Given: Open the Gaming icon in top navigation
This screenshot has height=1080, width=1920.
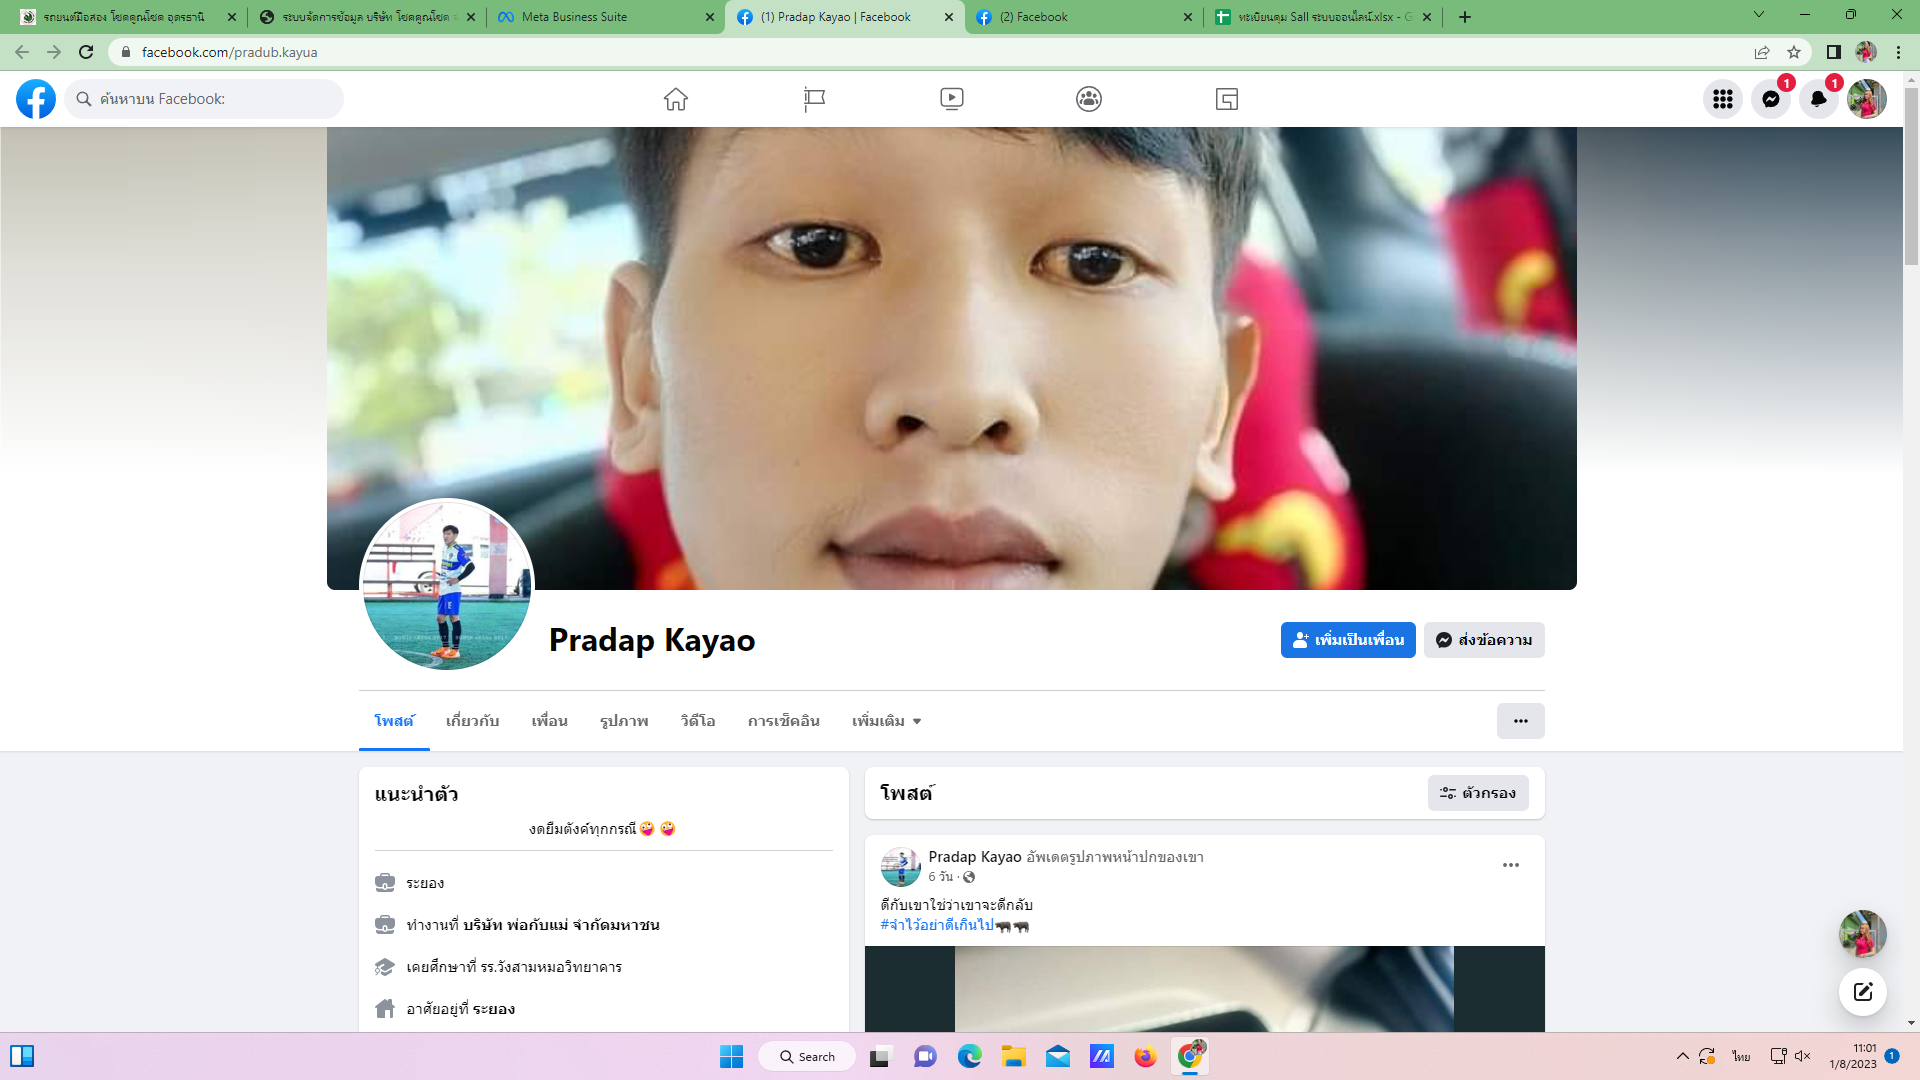Looking at the screenshot, I should [x=1227, y=99].
